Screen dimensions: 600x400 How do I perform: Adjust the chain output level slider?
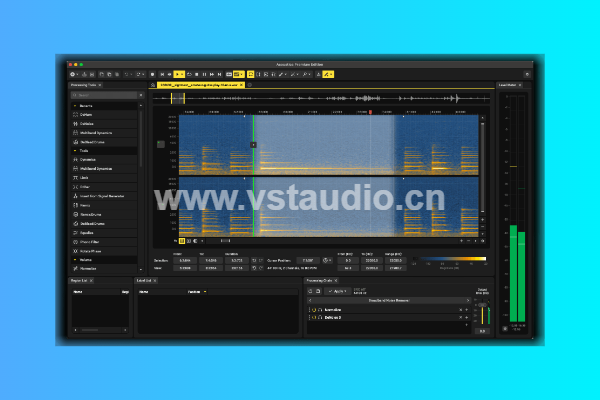pos(483,305)
